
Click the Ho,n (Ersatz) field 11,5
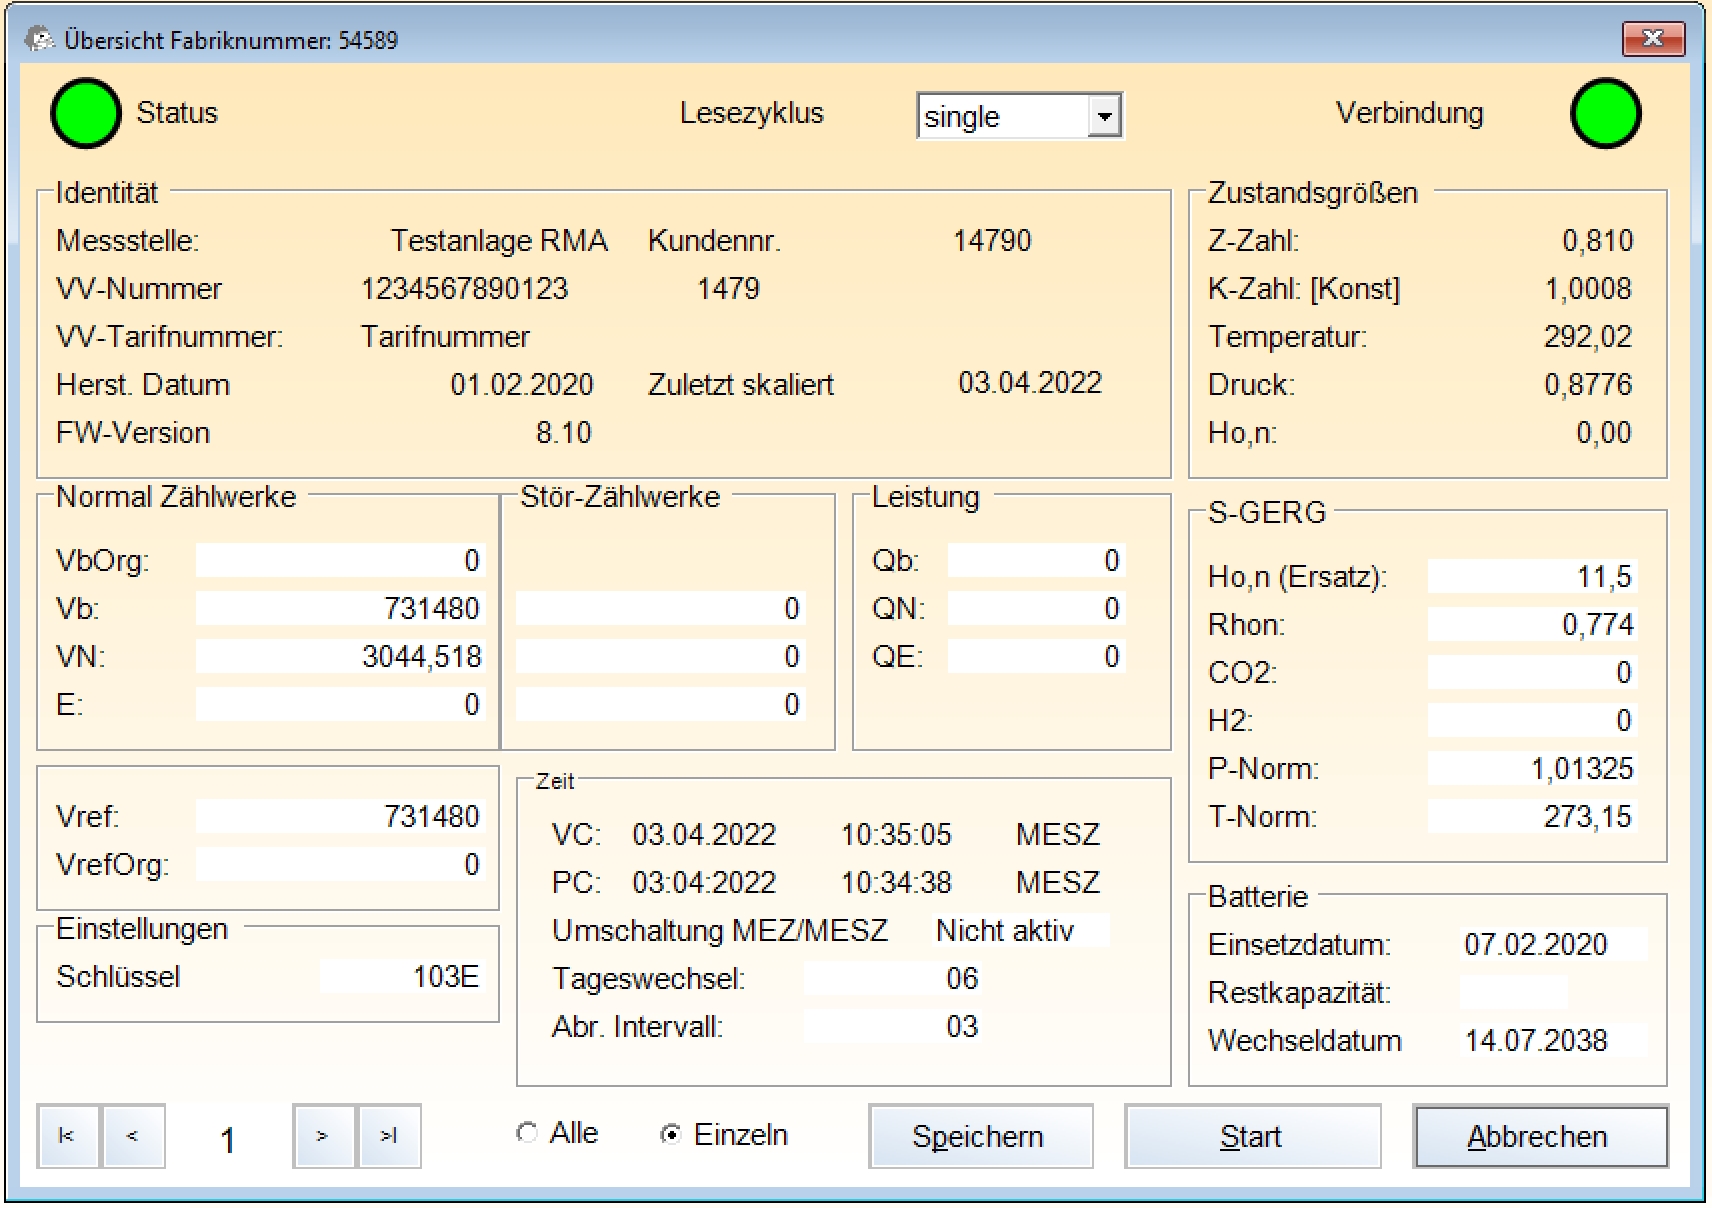(1532, 576)
